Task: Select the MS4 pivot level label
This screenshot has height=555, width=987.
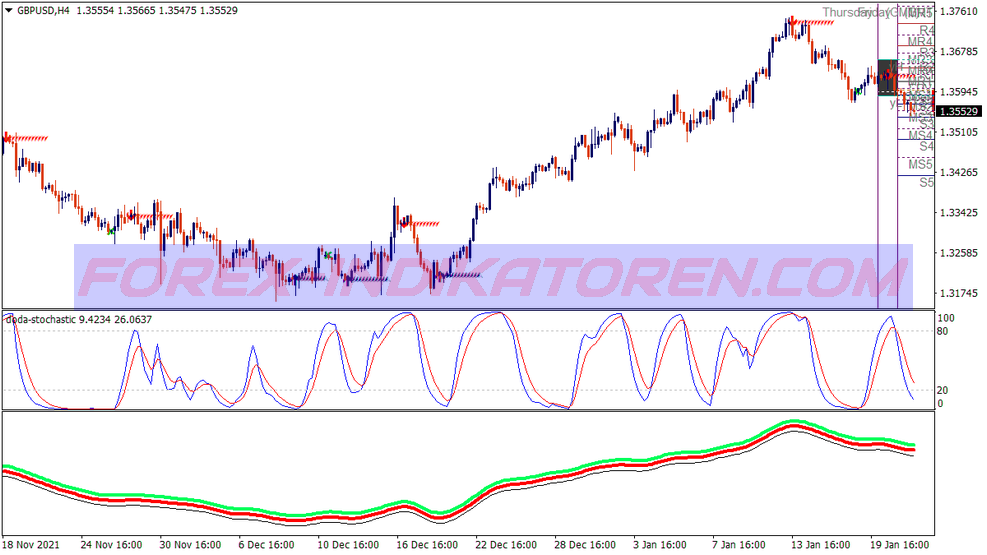Action: (x=920, y=135)
